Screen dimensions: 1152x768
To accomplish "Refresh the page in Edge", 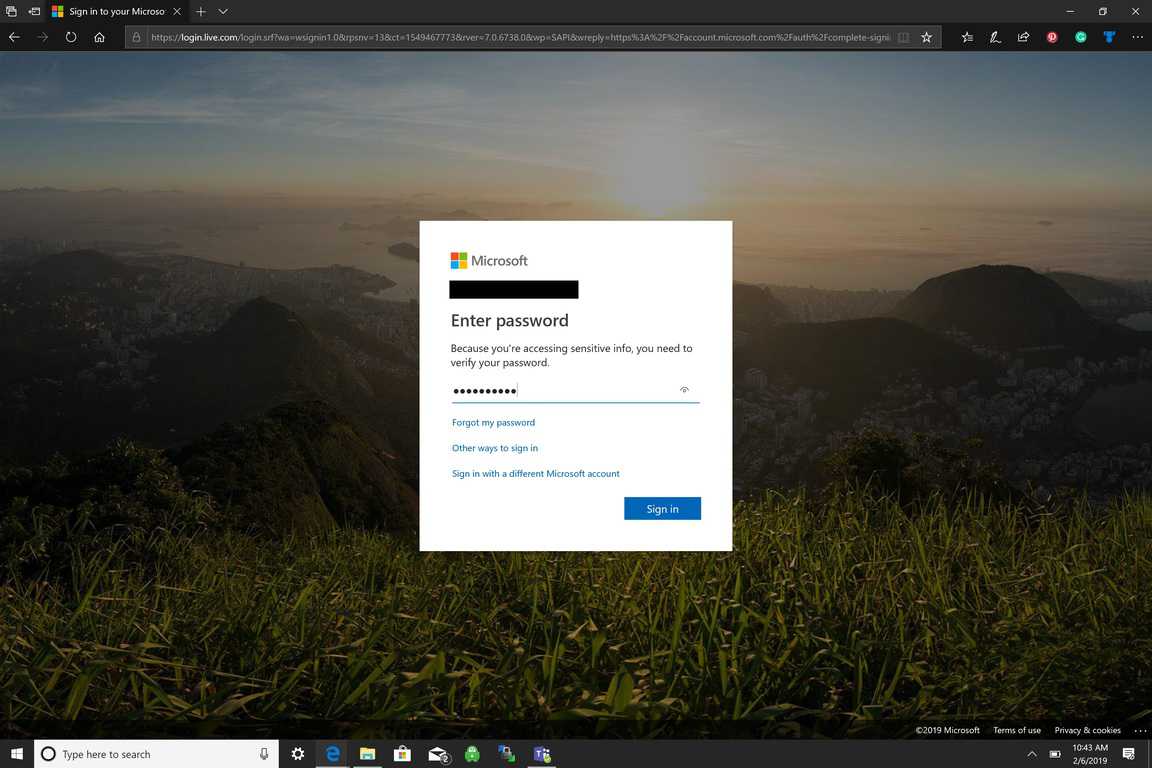I will point(71,37).
